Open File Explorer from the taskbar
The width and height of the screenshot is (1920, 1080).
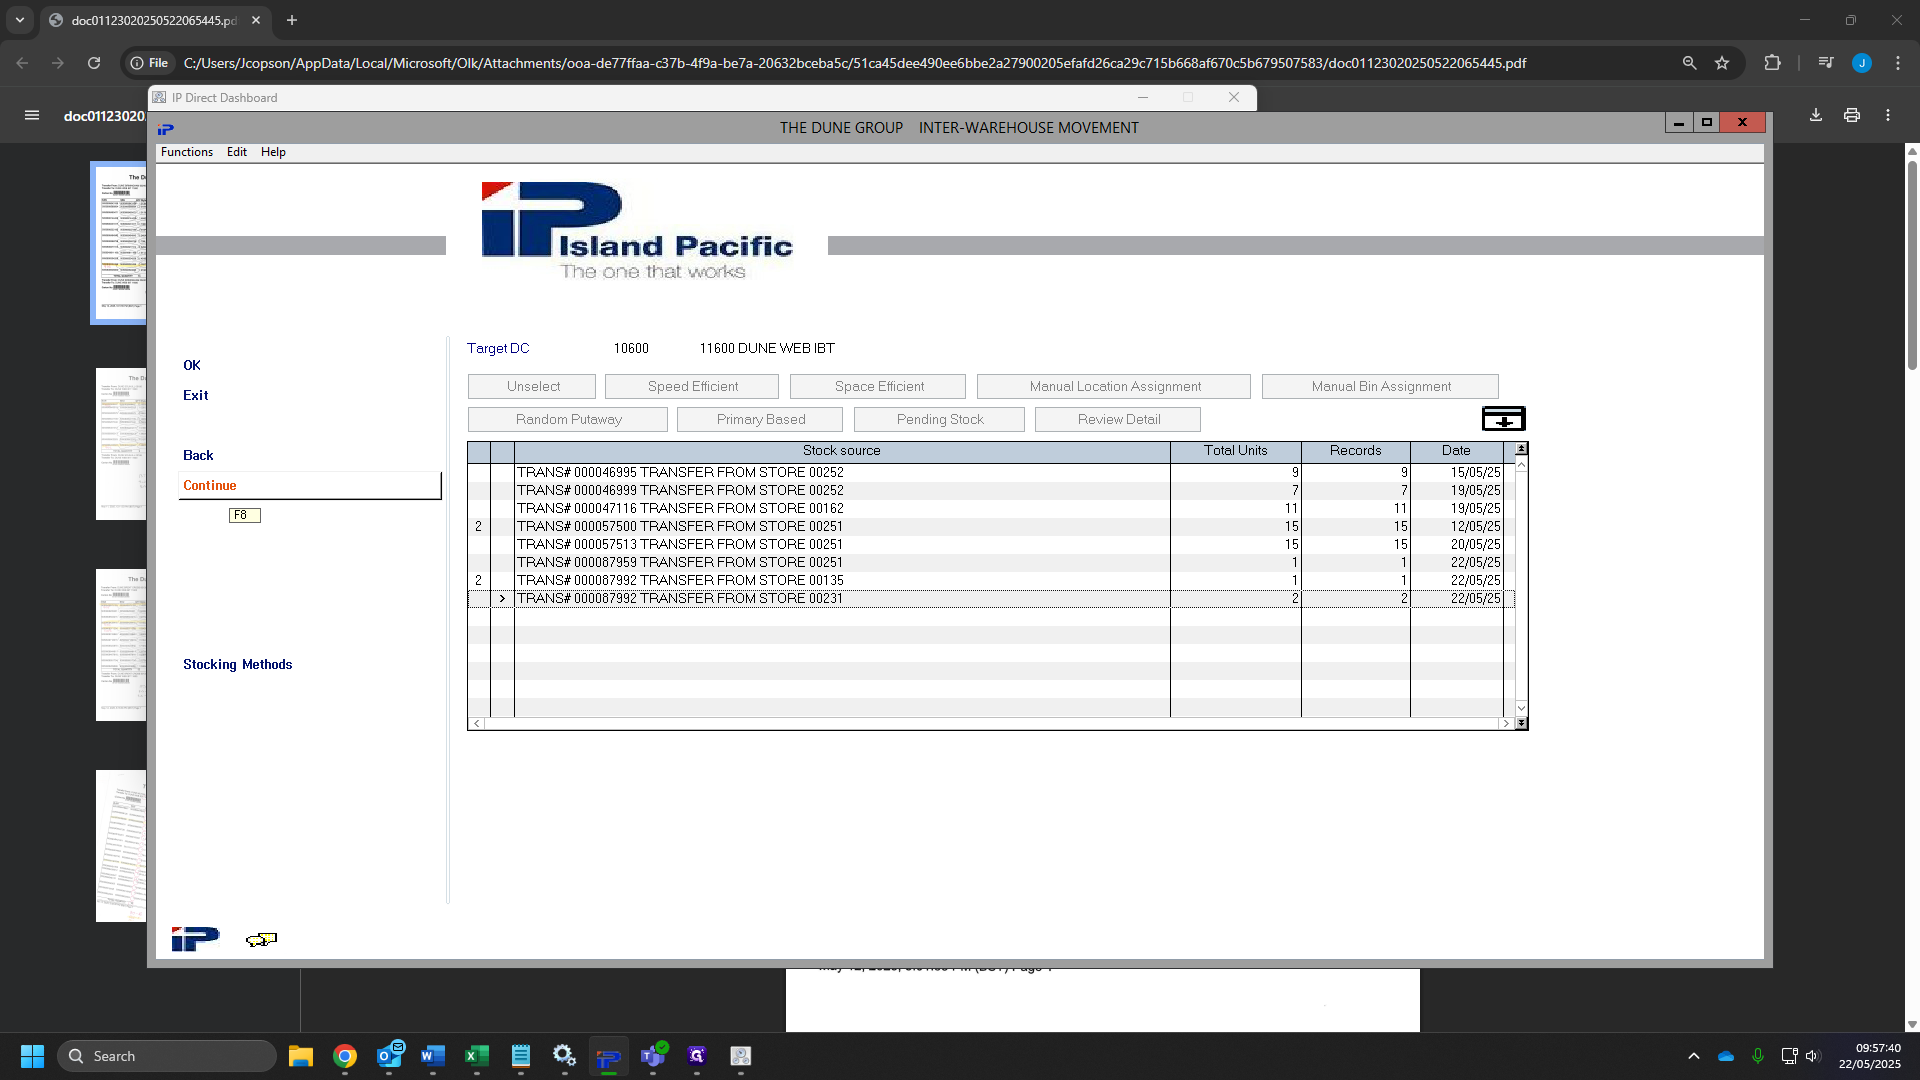(301, 1056)
